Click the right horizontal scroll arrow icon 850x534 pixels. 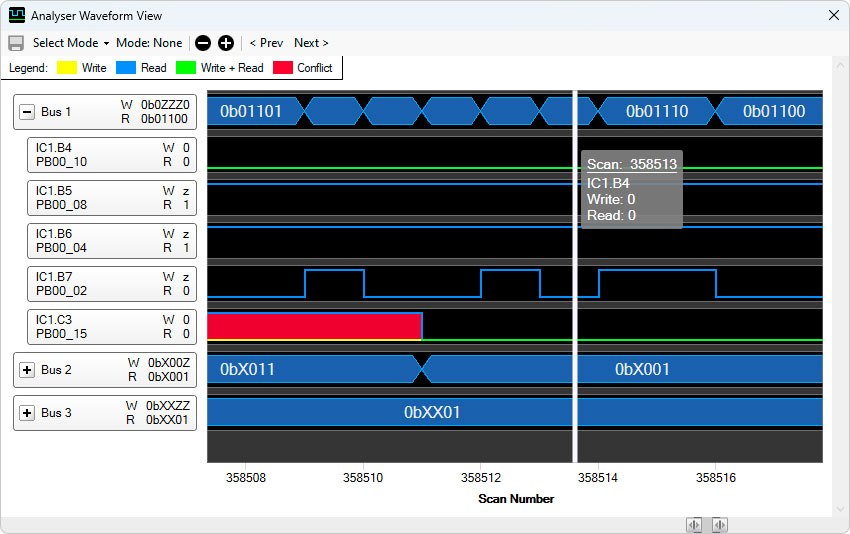click(719, 525)
